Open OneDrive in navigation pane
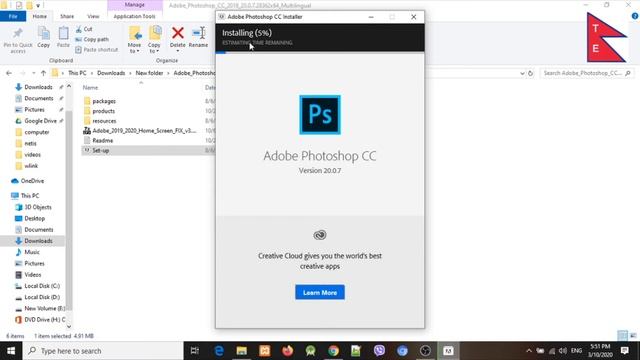Screen dimensions: 640x360 [32, 181]
